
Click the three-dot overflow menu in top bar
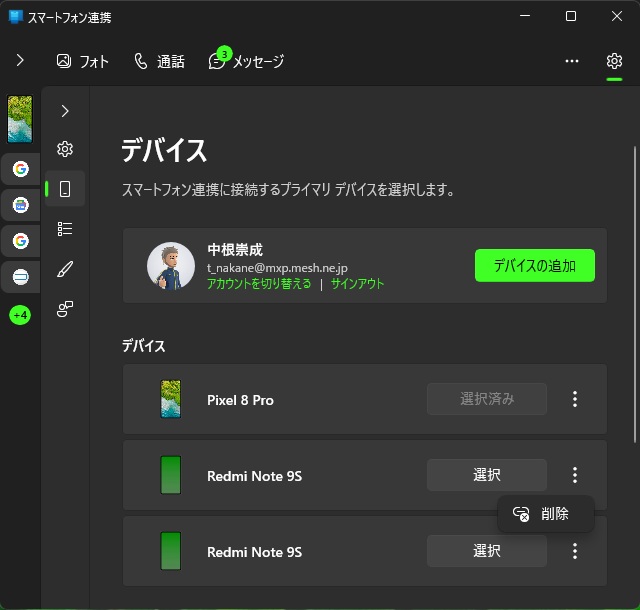pos(571,61)
